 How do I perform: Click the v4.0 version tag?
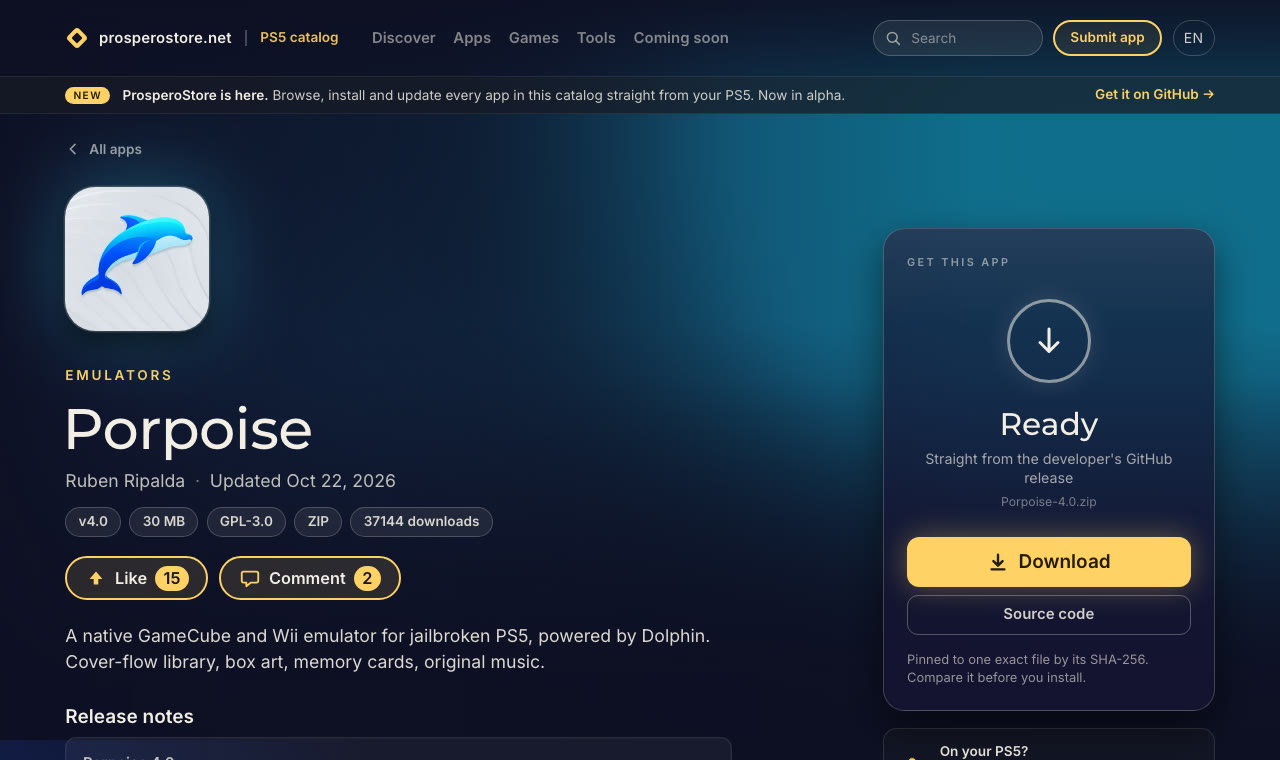[x=93, y=522]
